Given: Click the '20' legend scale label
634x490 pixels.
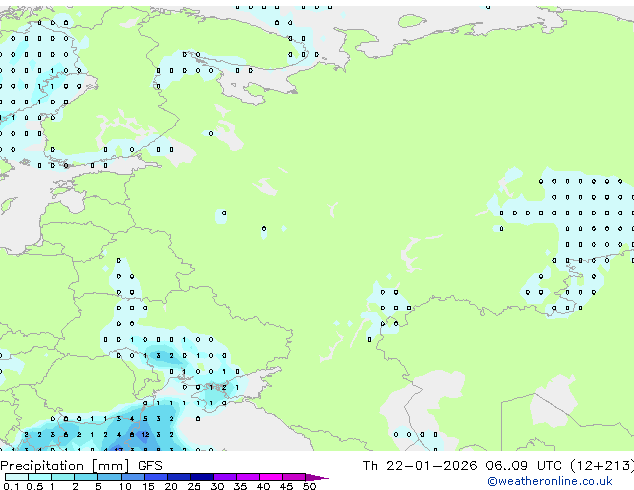Looking at the screenshot, I should [171, 486].
